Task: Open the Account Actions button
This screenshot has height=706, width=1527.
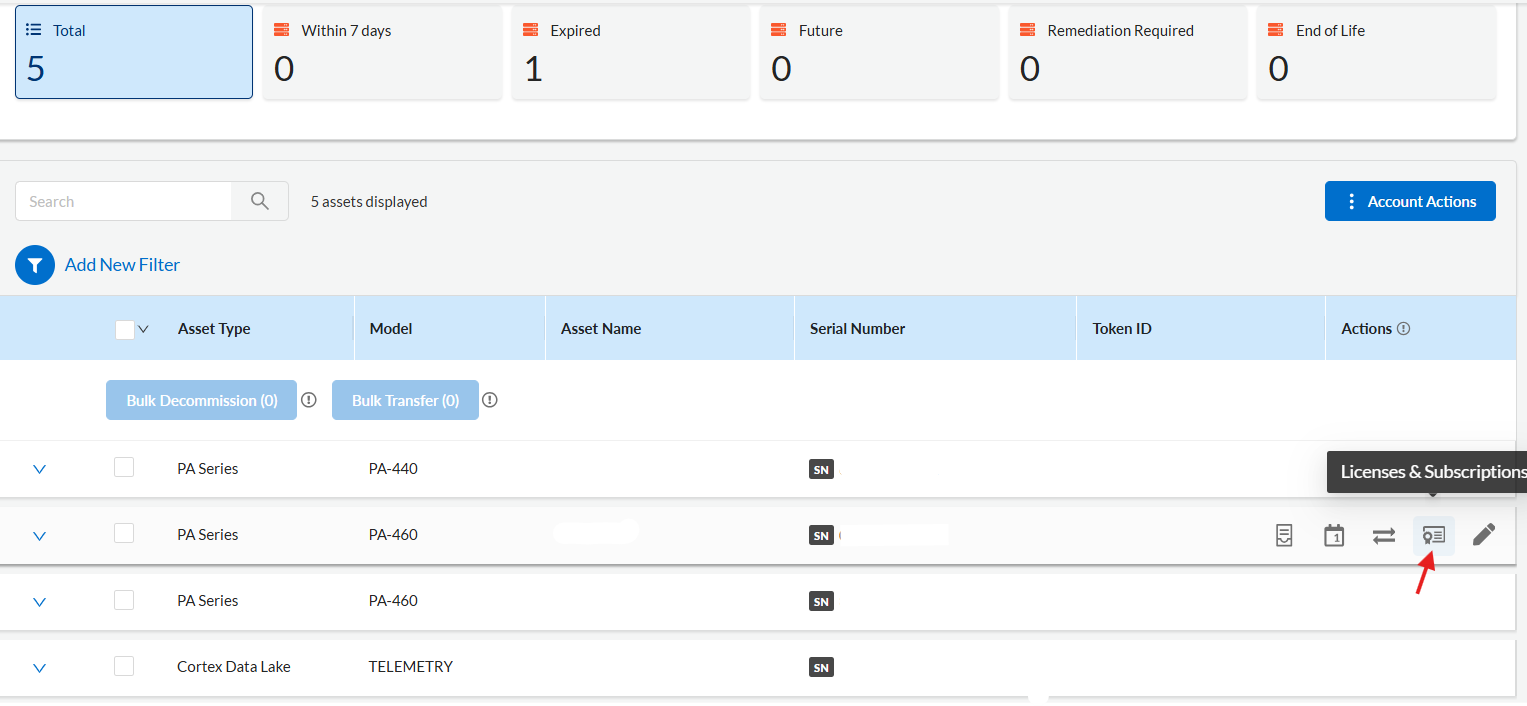Action: 1409,201
